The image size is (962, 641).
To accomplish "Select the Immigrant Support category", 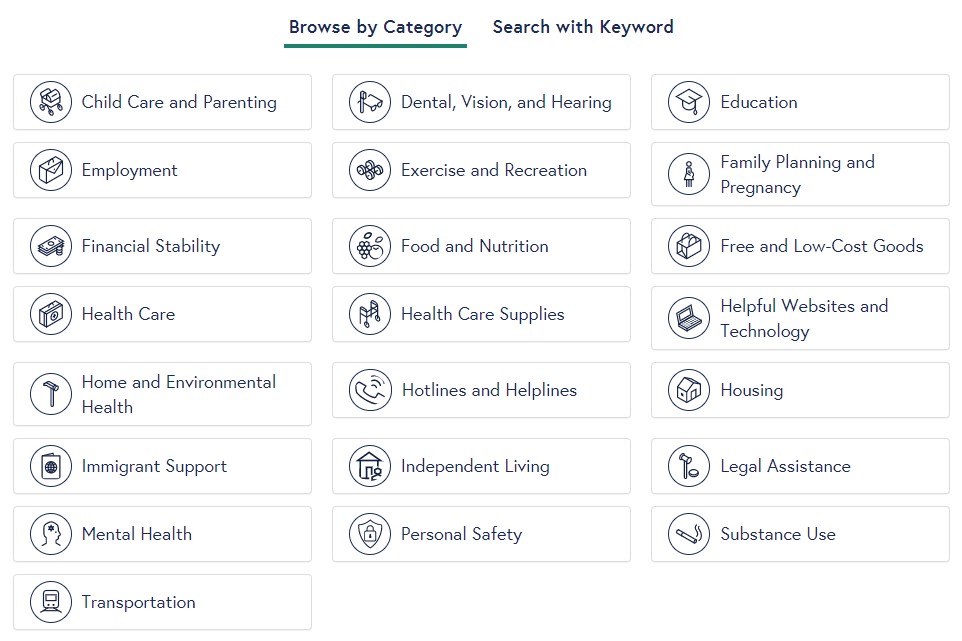I will coord(163,466).
